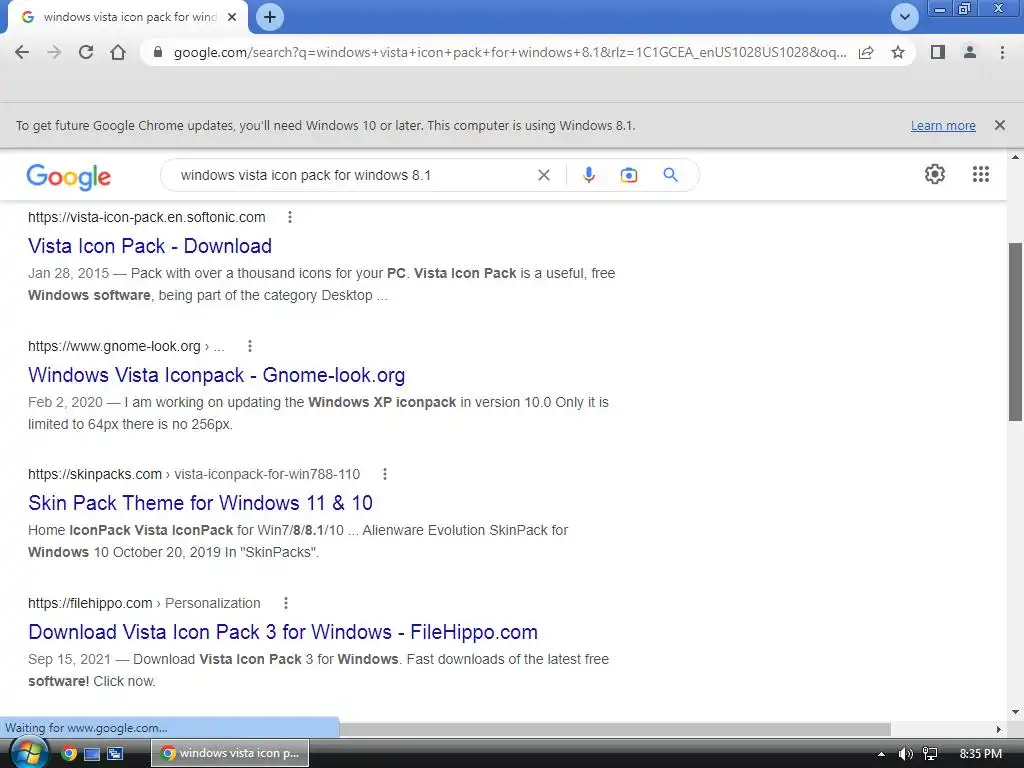Launch Chrome from quick launch bar
The height and width of the screenshot is (768, 1024).
[x=69, y=754]
